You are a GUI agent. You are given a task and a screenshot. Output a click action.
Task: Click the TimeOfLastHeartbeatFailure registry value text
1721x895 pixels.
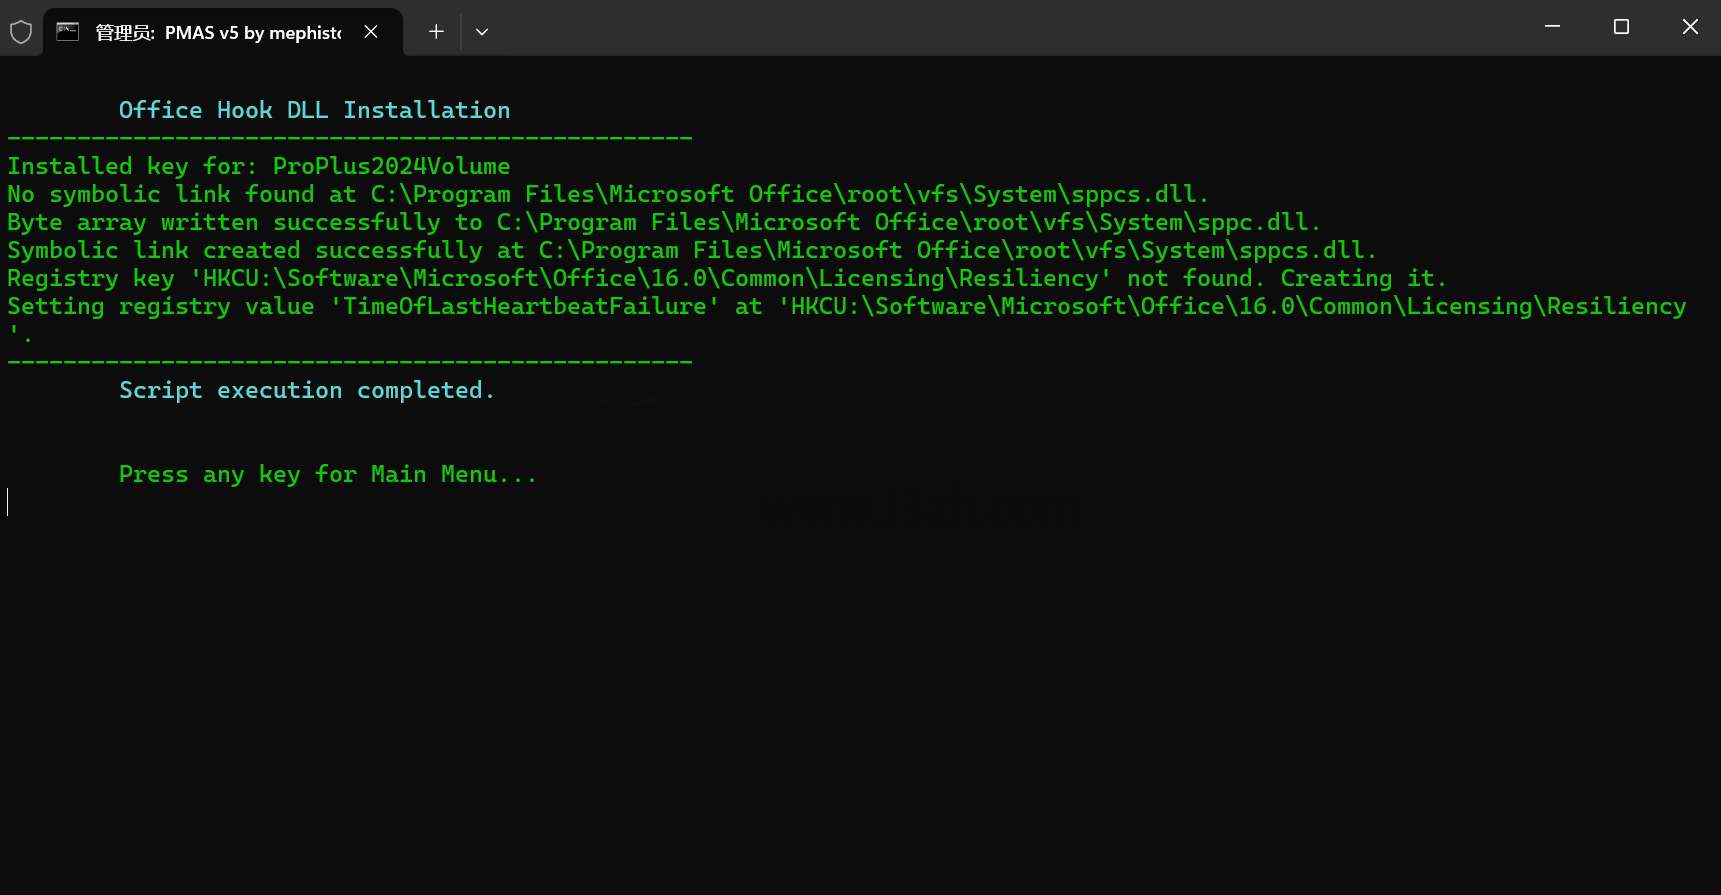(x=524, y=306)
